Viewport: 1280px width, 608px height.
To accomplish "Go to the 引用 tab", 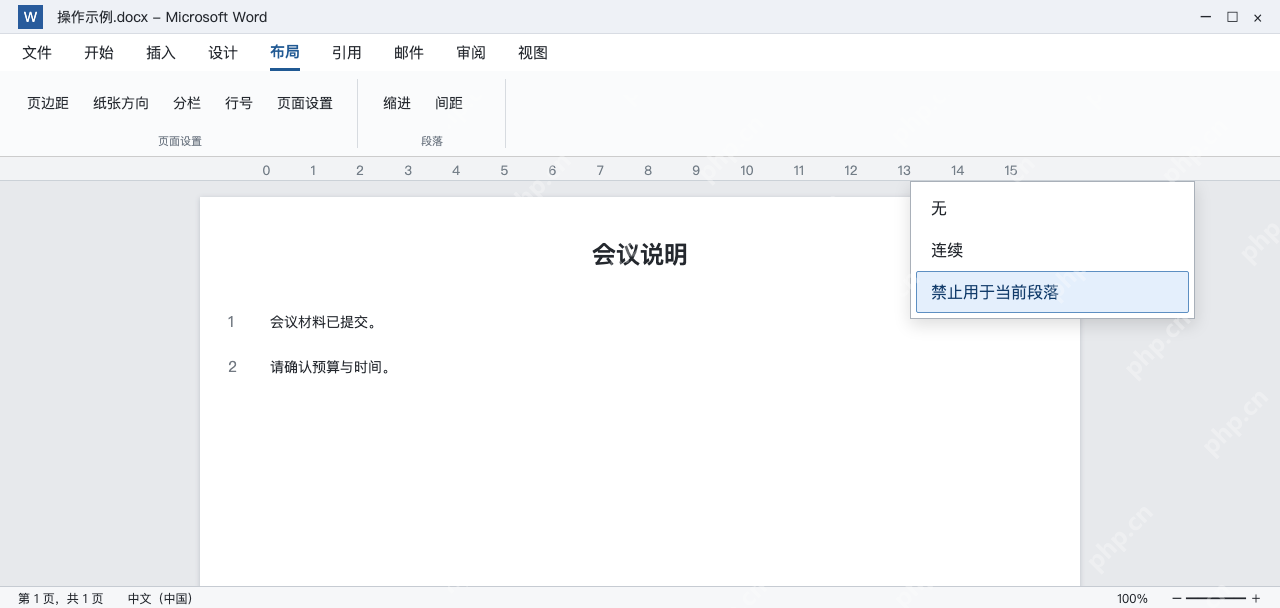I will click(x=347, y=53).
